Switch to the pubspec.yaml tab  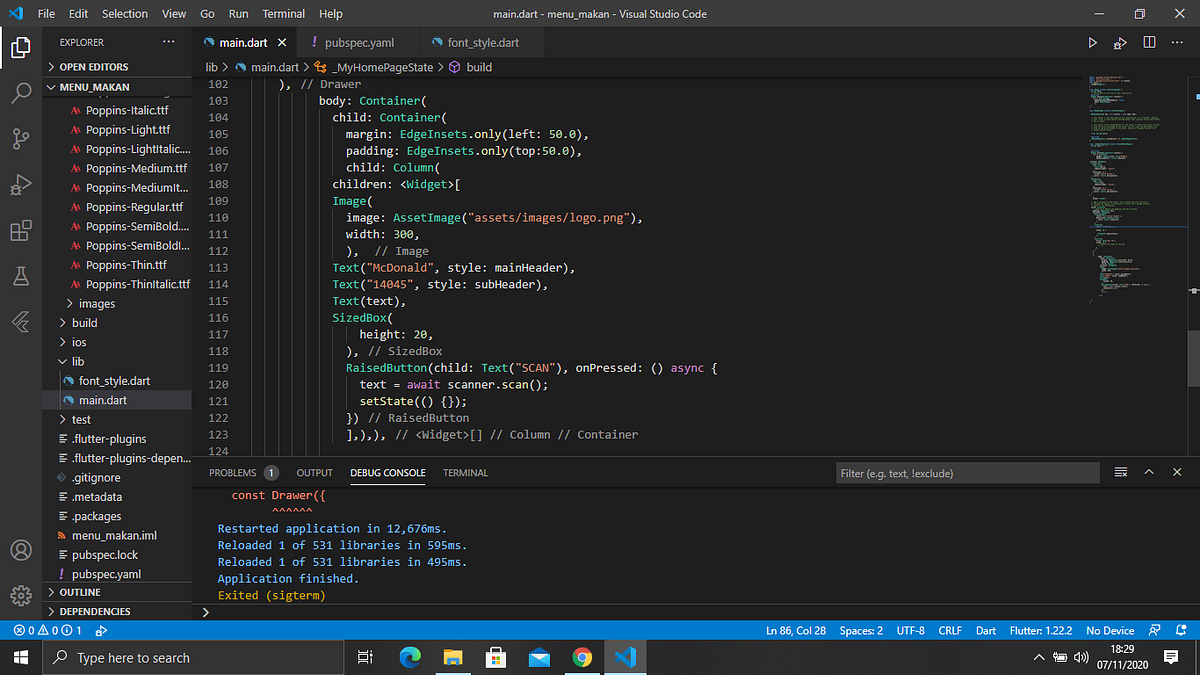click(358, 42)
